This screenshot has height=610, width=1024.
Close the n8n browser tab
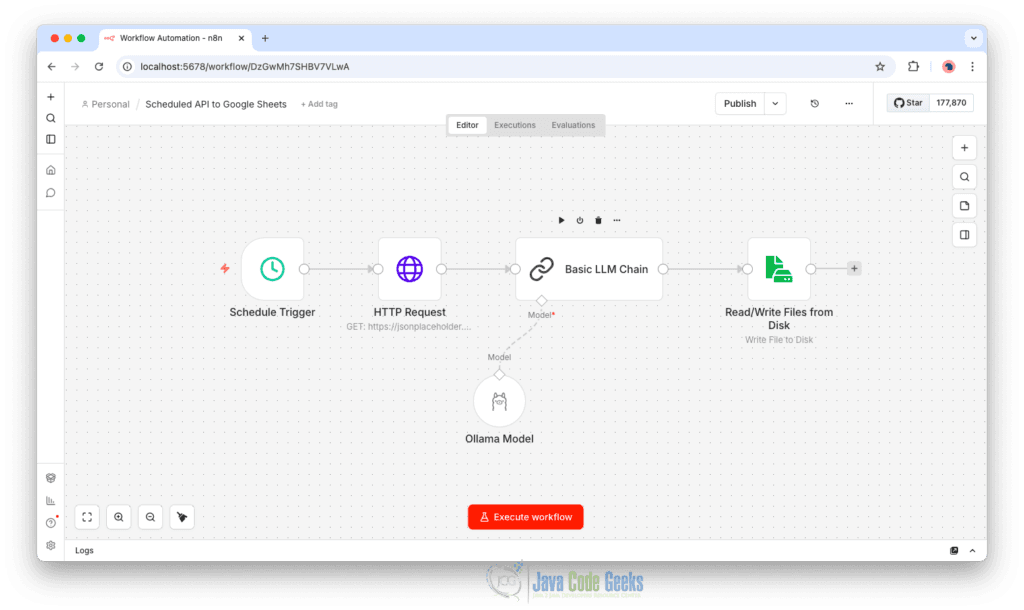(241, 38)
